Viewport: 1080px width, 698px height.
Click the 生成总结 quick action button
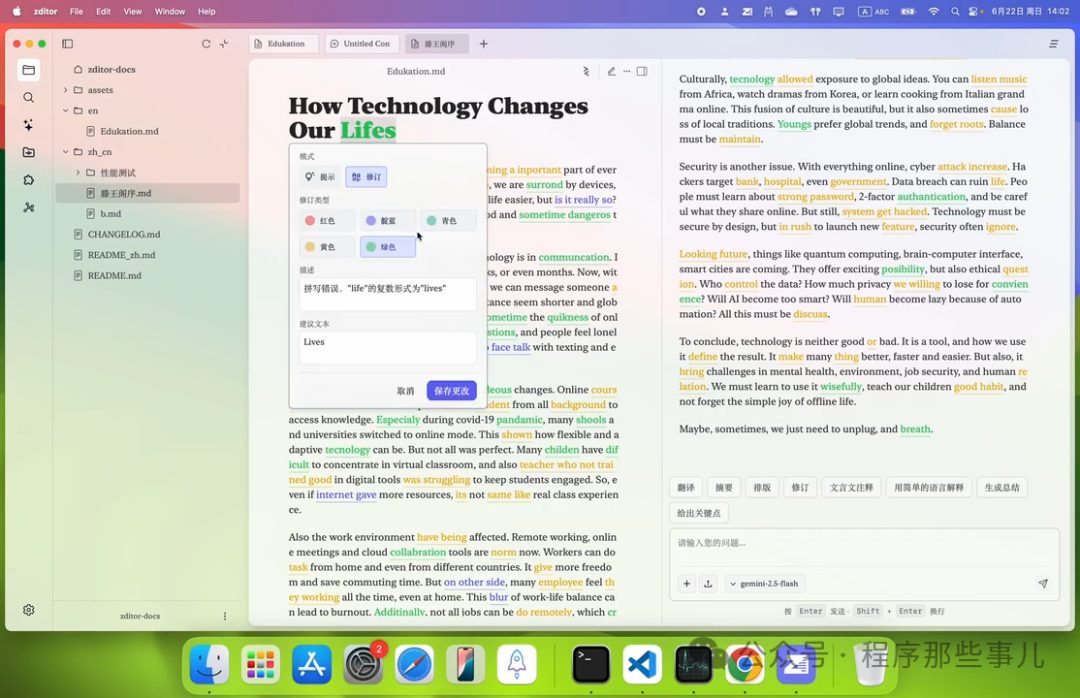pos(1001,487)
